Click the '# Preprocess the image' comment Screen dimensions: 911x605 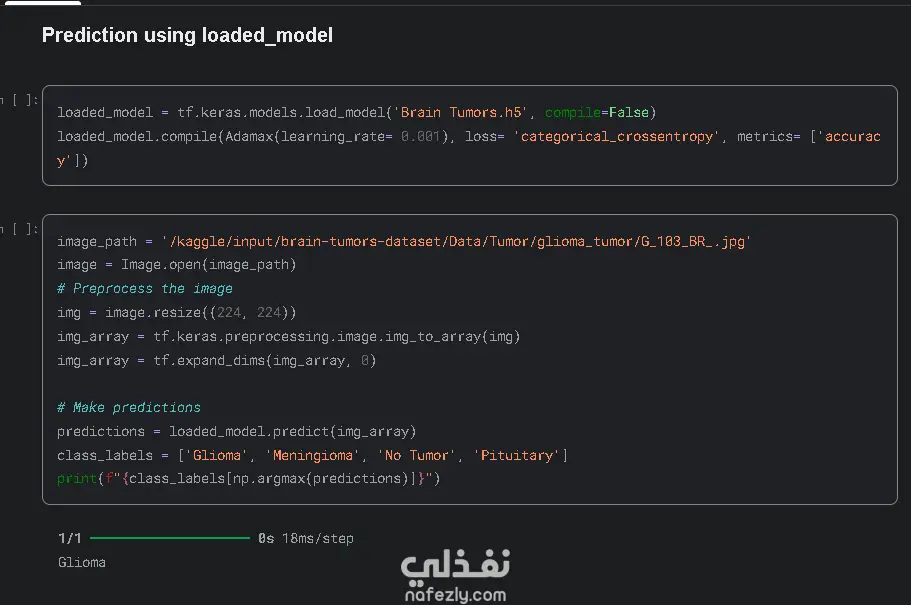pyautogui.click(x=145, y=289)
